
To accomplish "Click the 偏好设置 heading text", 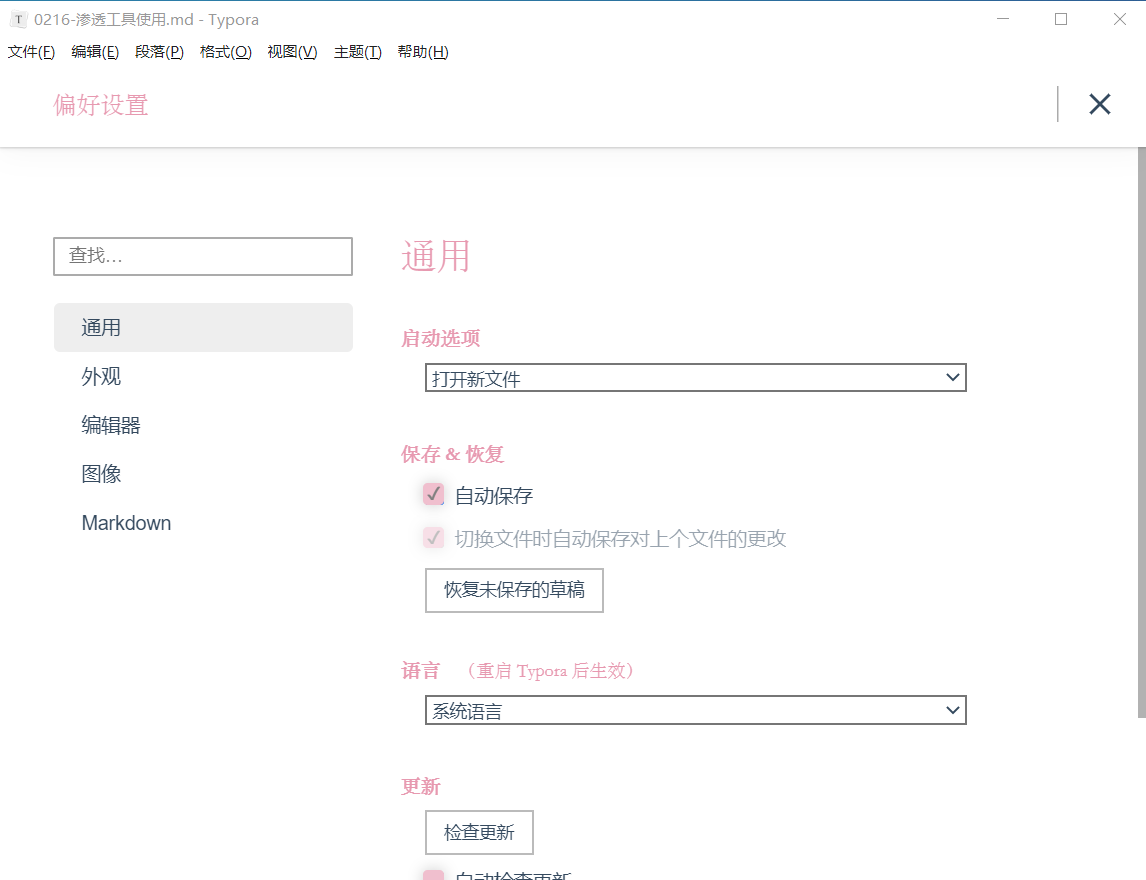I will pos(101,105).
